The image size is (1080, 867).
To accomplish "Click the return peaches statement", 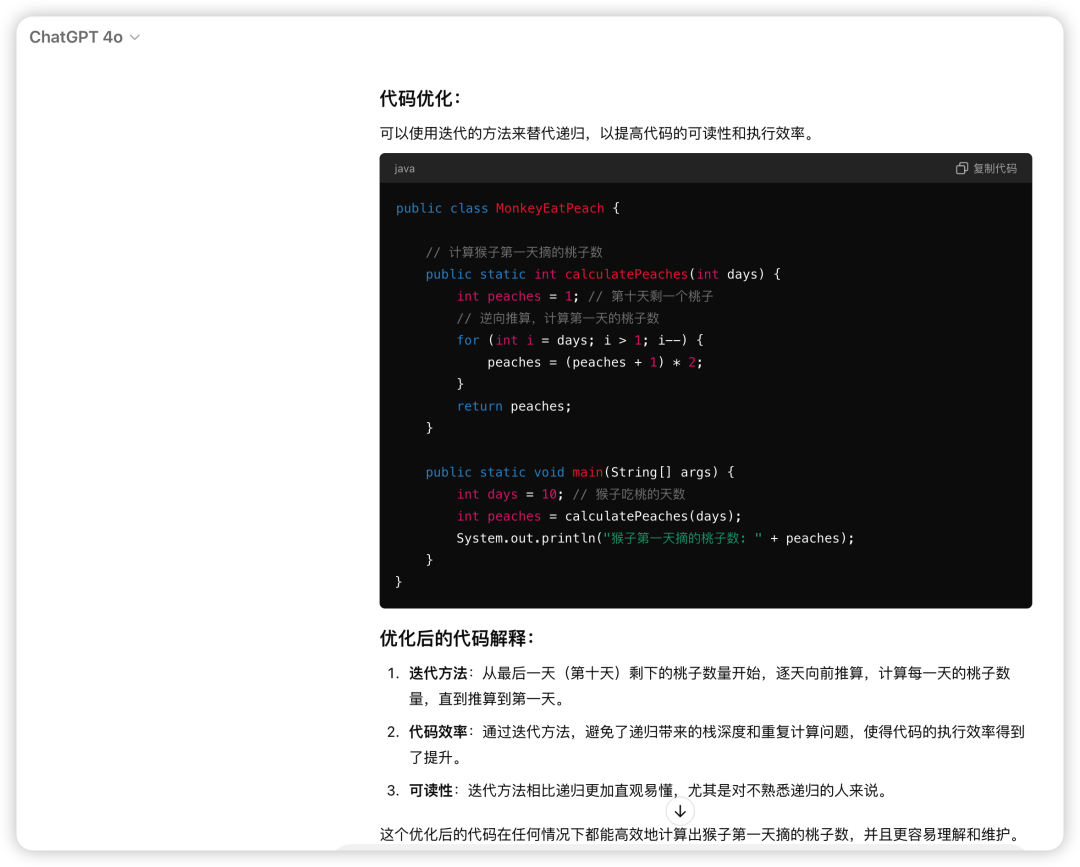I will pyautogui.click(x=514, y=406).
